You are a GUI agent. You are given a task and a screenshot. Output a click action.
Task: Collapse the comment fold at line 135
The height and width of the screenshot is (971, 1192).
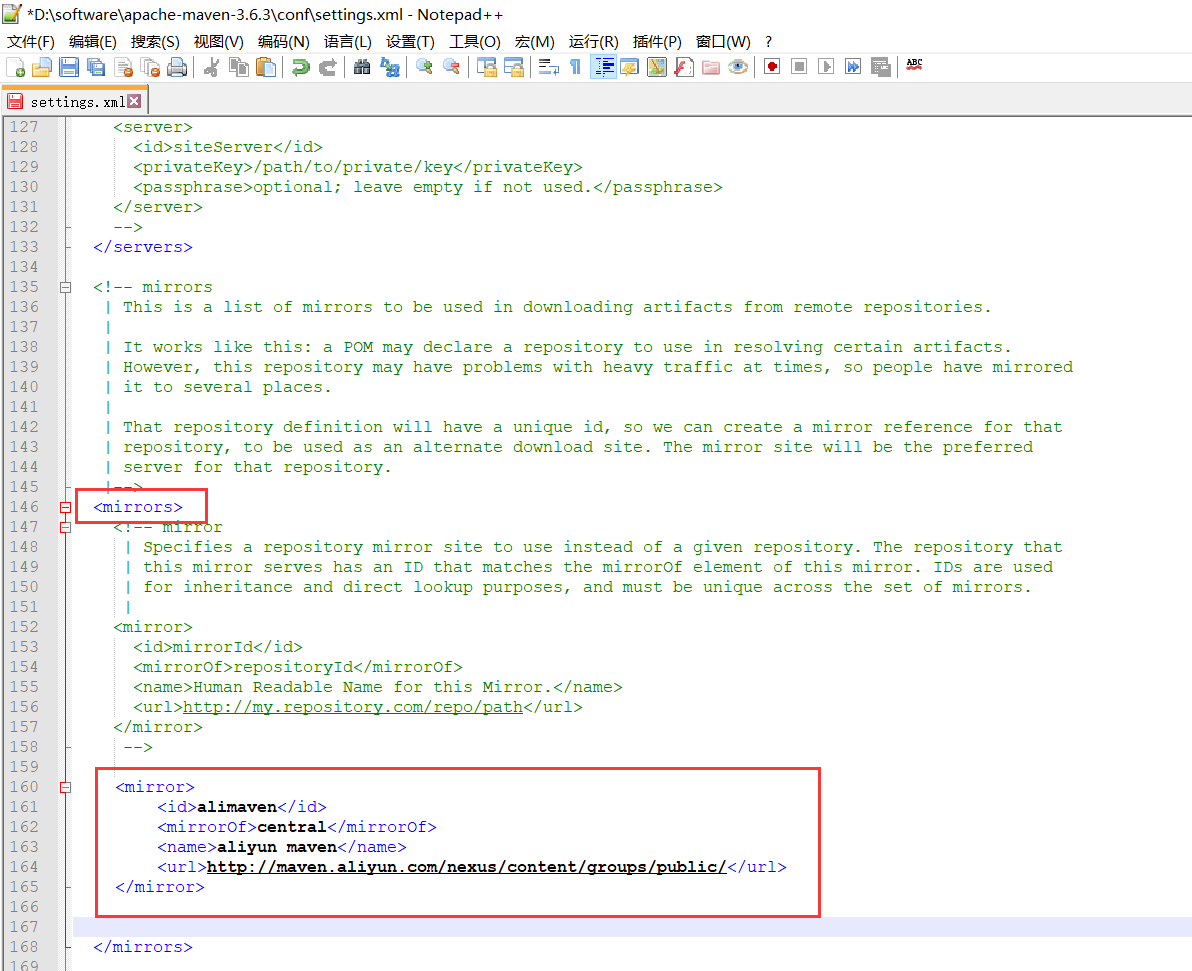click(65, 287)
